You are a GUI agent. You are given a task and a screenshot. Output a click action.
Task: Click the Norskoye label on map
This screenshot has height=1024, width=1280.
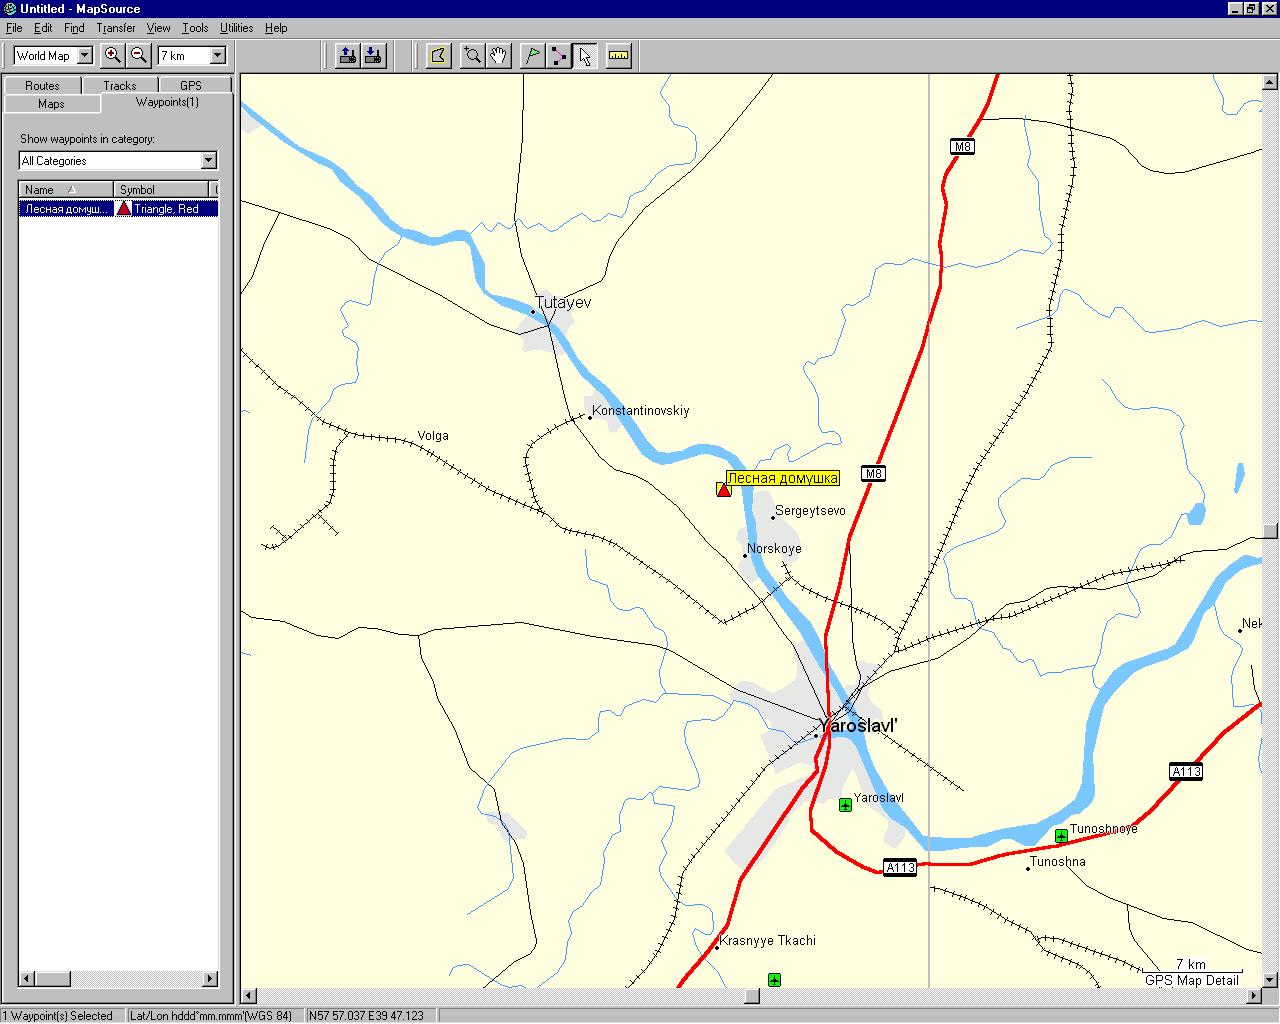point(775,549)
